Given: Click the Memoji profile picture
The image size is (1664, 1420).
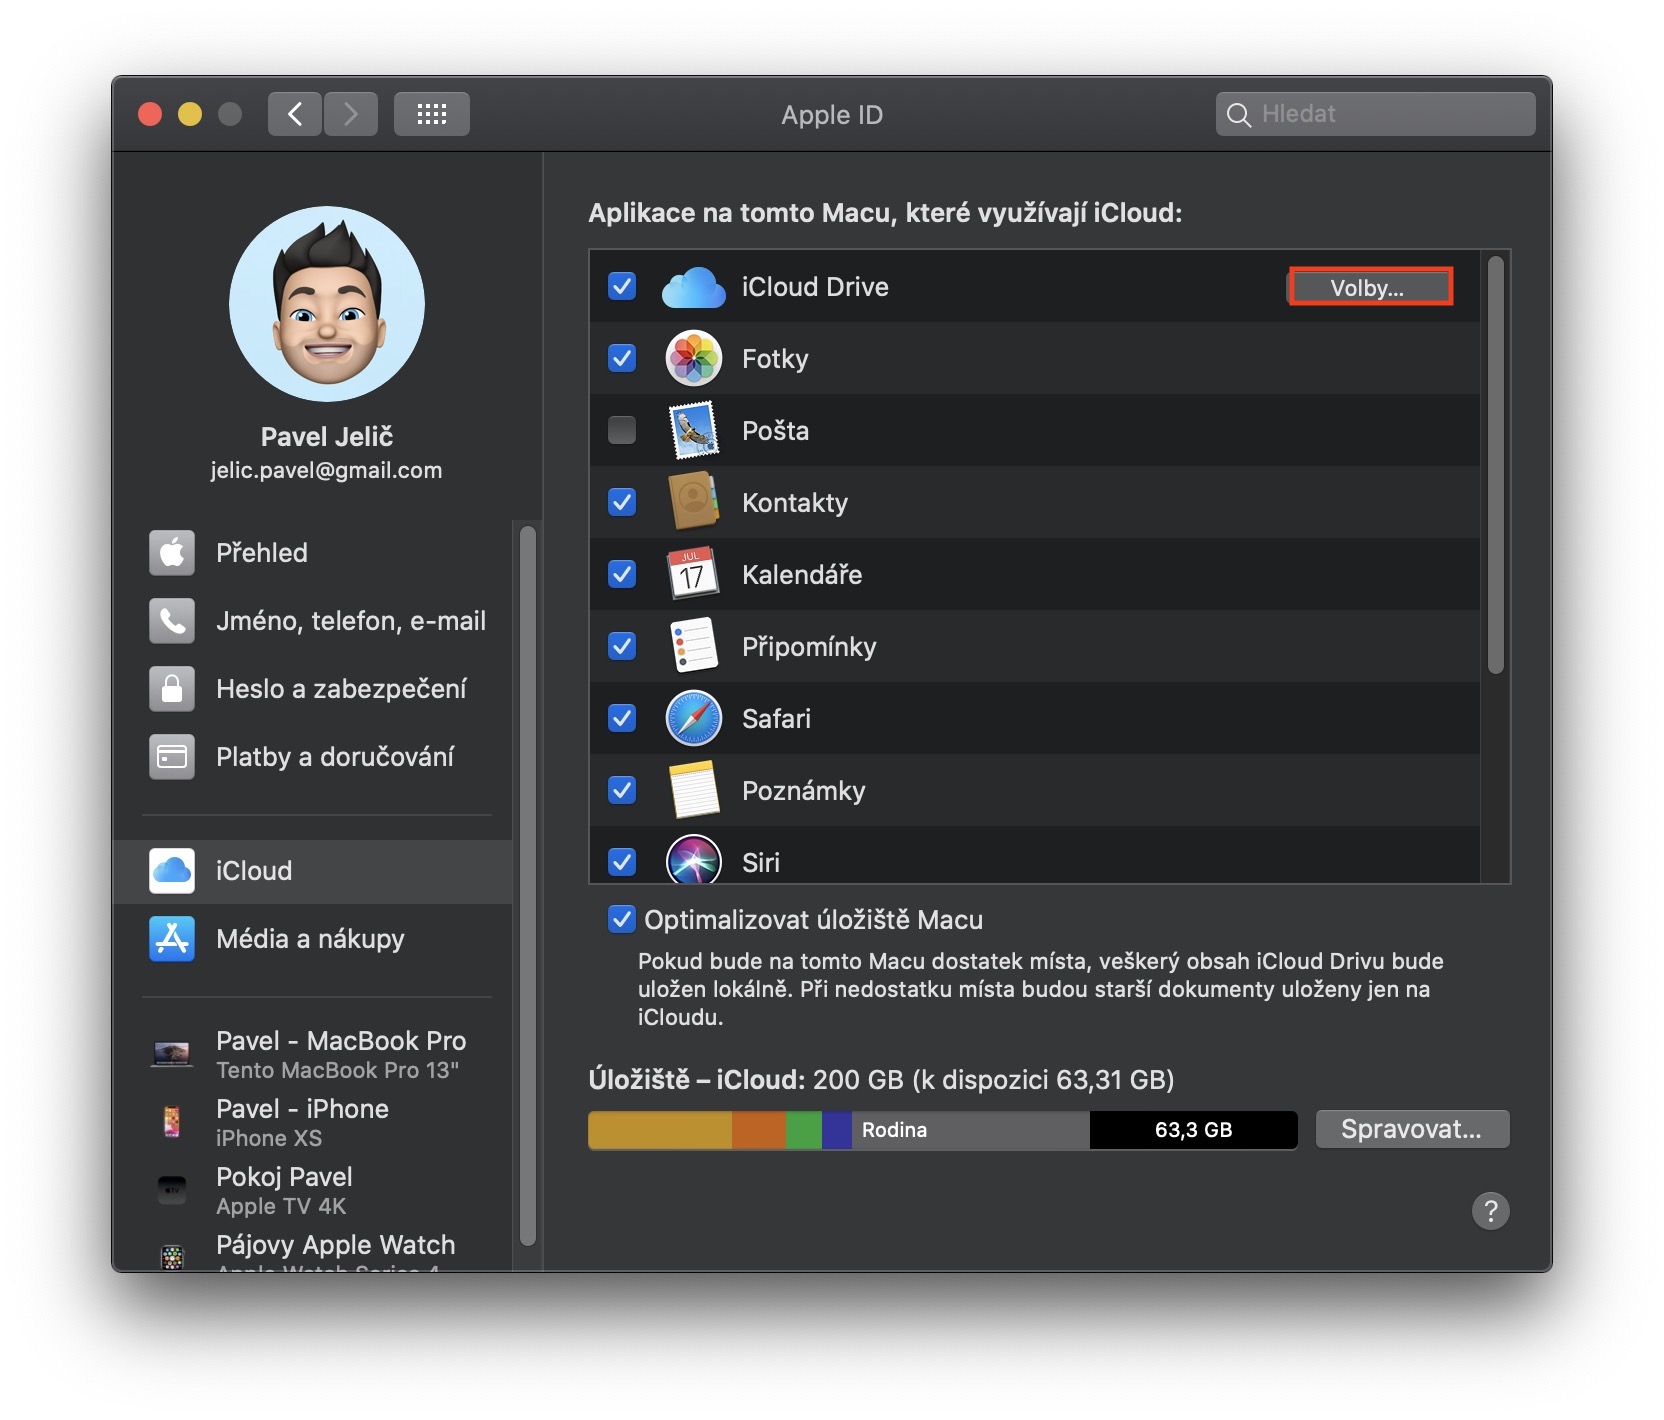Looking at the screenshot, I should pos(327,304).
